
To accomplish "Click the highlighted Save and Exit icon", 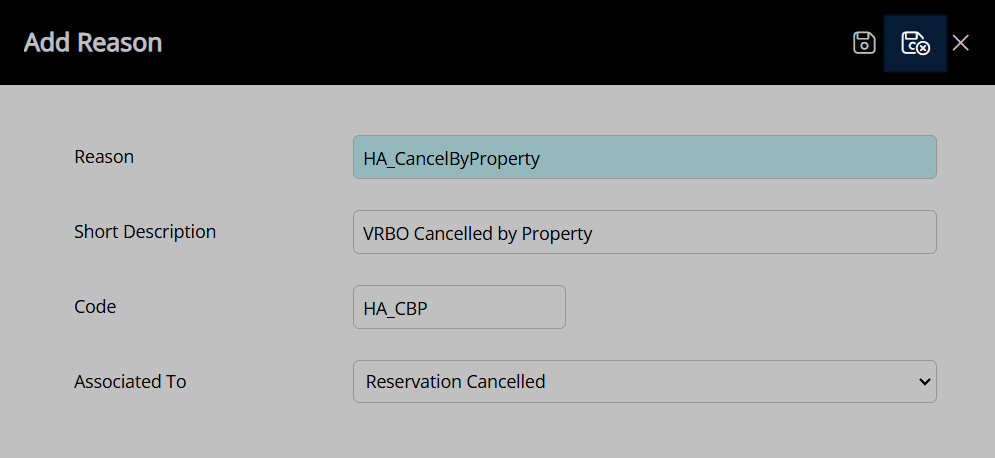I will click(x=915, y=43).
